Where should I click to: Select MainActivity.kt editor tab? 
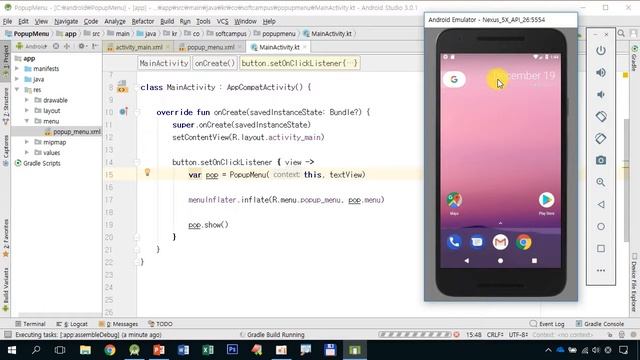279,47
